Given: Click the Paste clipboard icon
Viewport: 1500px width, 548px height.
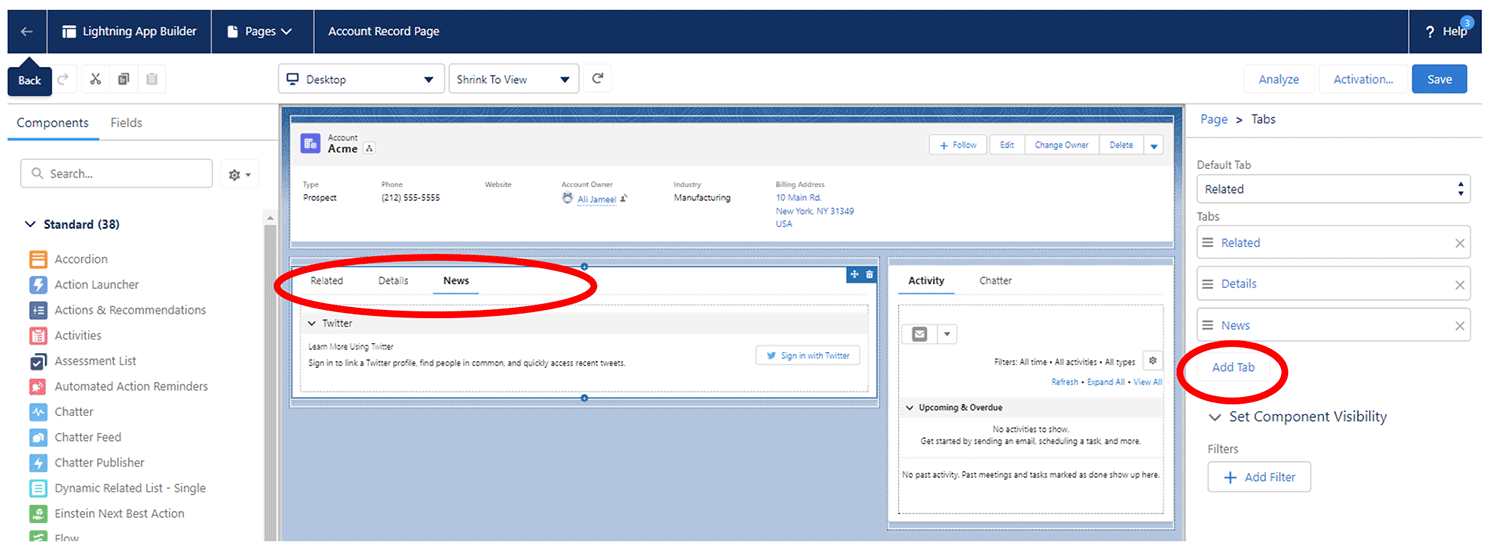Looking at the screenshot, I should coord(151,79).
